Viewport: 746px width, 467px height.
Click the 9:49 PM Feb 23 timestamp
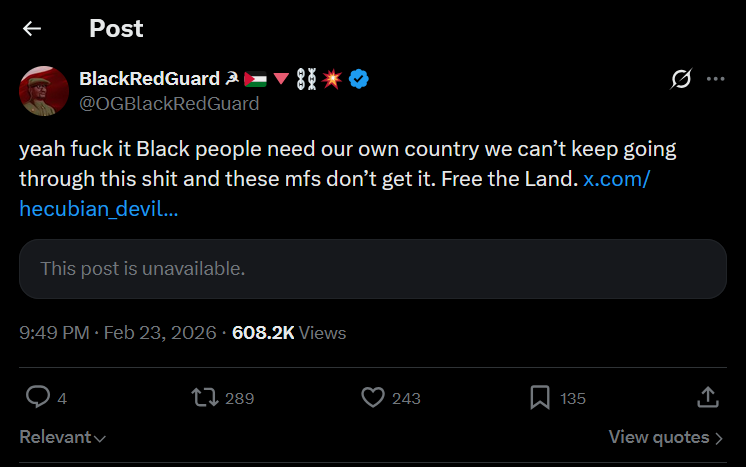point(117,333)
